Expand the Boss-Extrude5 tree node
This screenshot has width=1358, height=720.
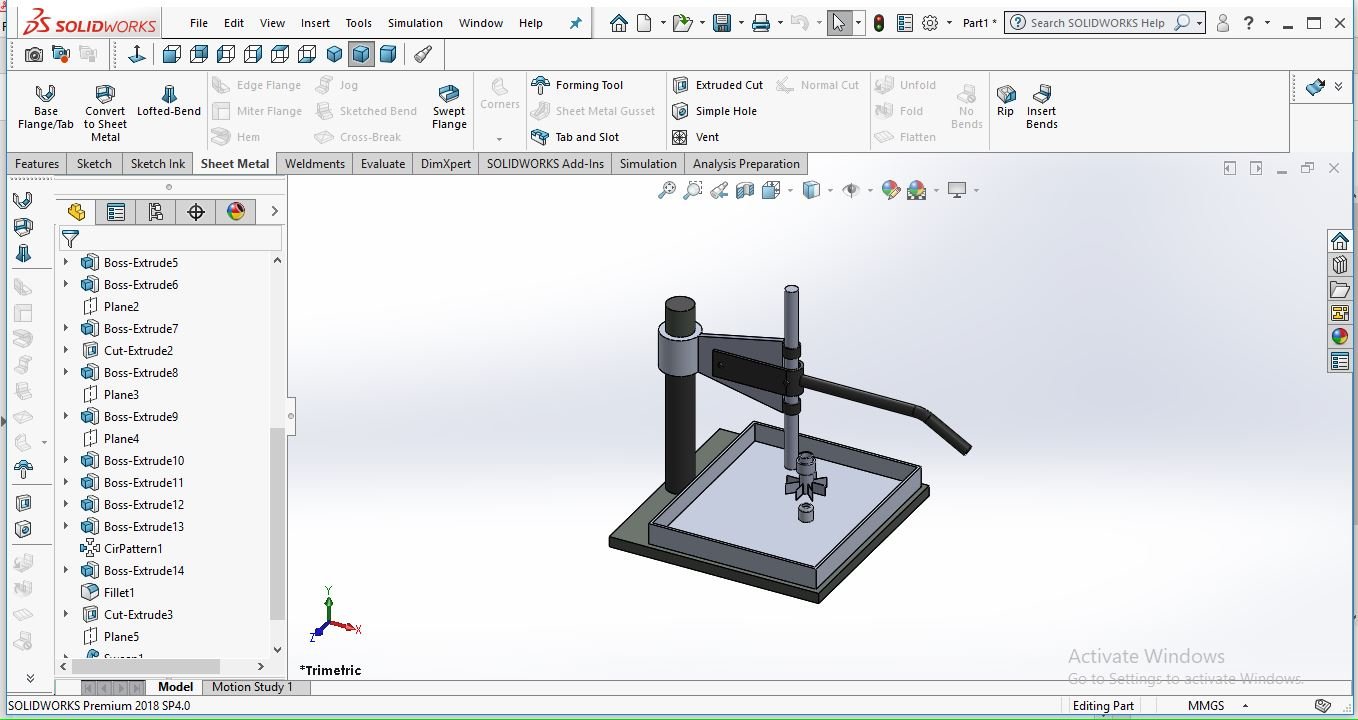click(x=66, y=260)
